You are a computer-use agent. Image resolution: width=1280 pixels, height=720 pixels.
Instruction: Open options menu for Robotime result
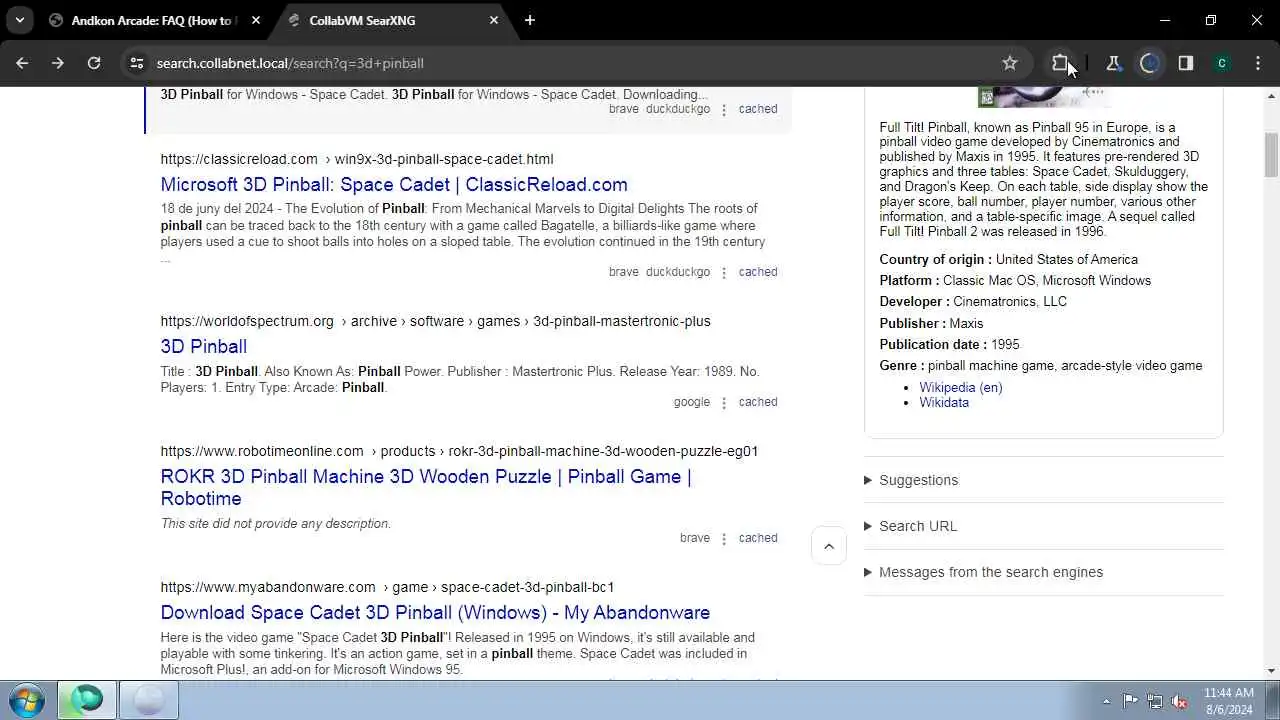(x=724, y=539)
